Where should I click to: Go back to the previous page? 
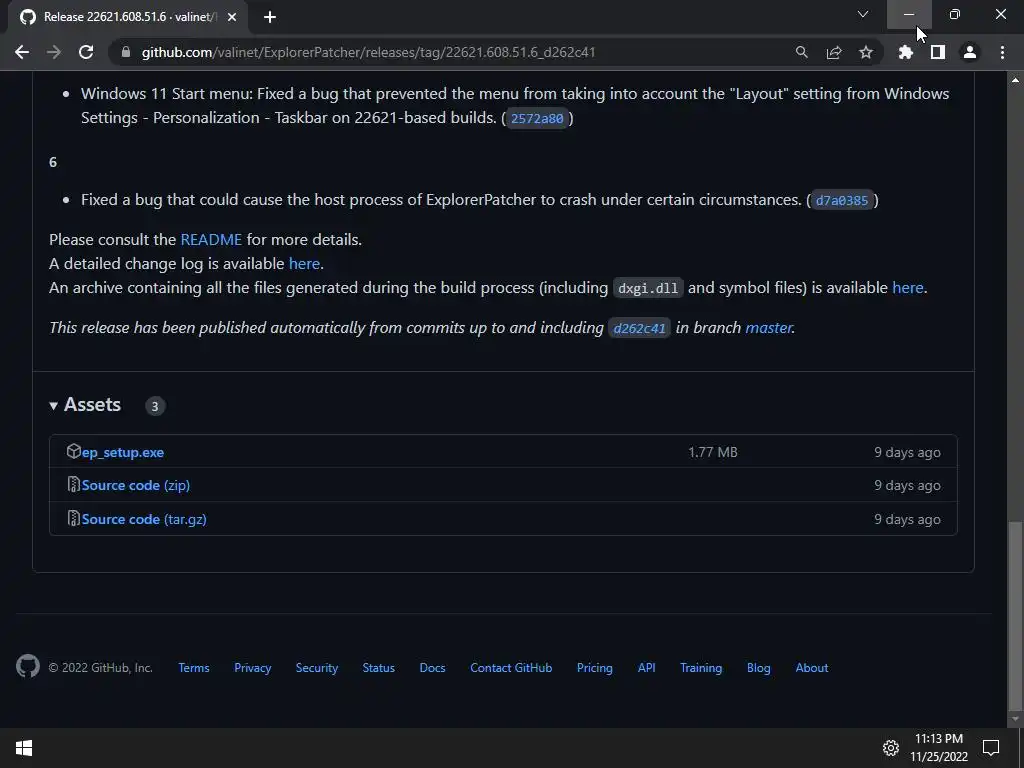(22, 52)
